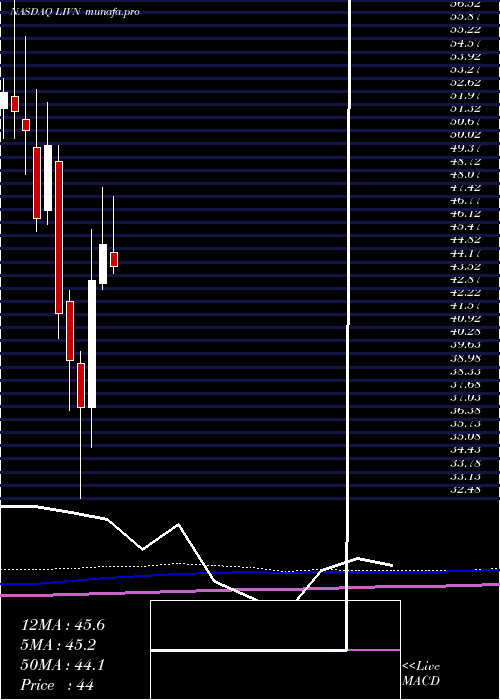Click the 48.07 price axis label
The image size is (500, 700).
466,174
